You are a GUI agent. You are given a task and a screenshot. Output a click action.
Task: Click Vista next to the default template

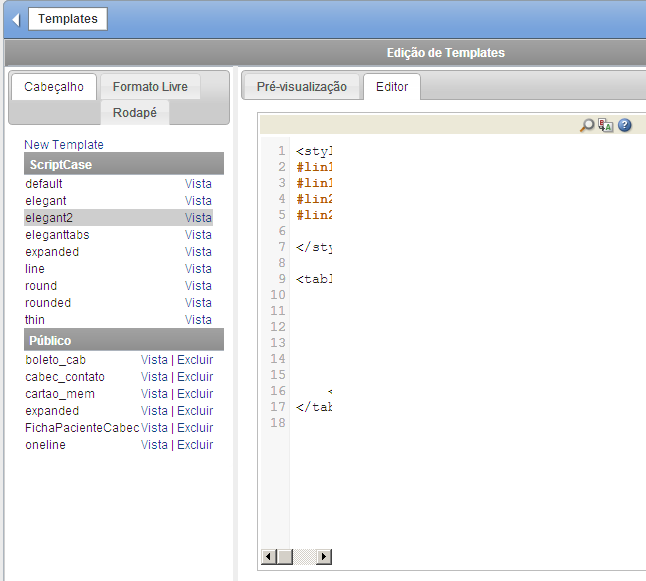coord(198,184)
